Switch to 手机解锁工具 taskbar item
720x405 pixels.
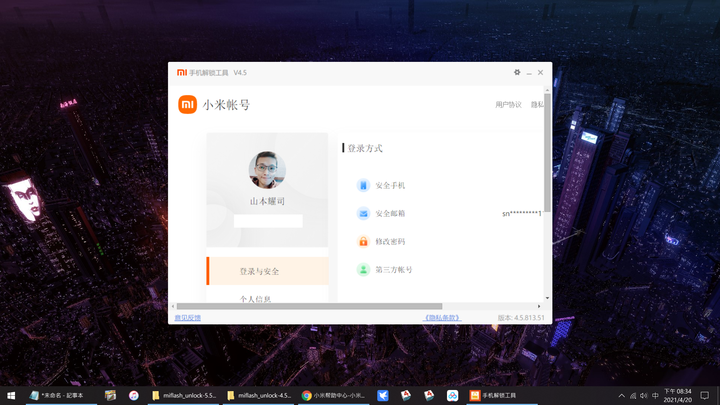click(502, 395)
